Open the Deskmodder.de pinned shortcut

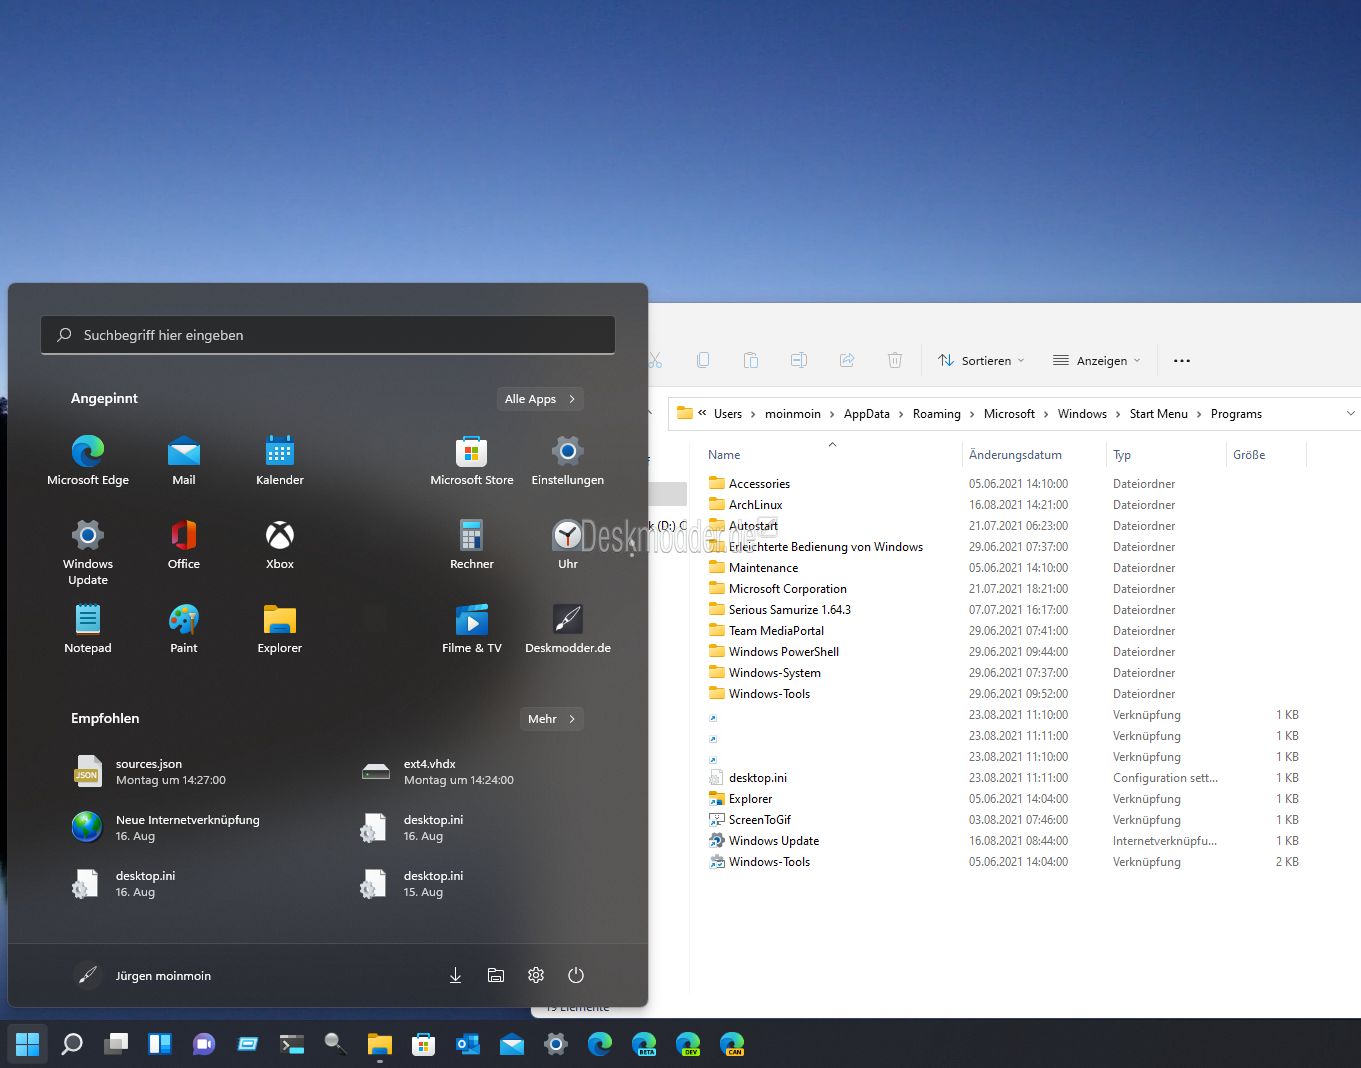coord(568,629)
